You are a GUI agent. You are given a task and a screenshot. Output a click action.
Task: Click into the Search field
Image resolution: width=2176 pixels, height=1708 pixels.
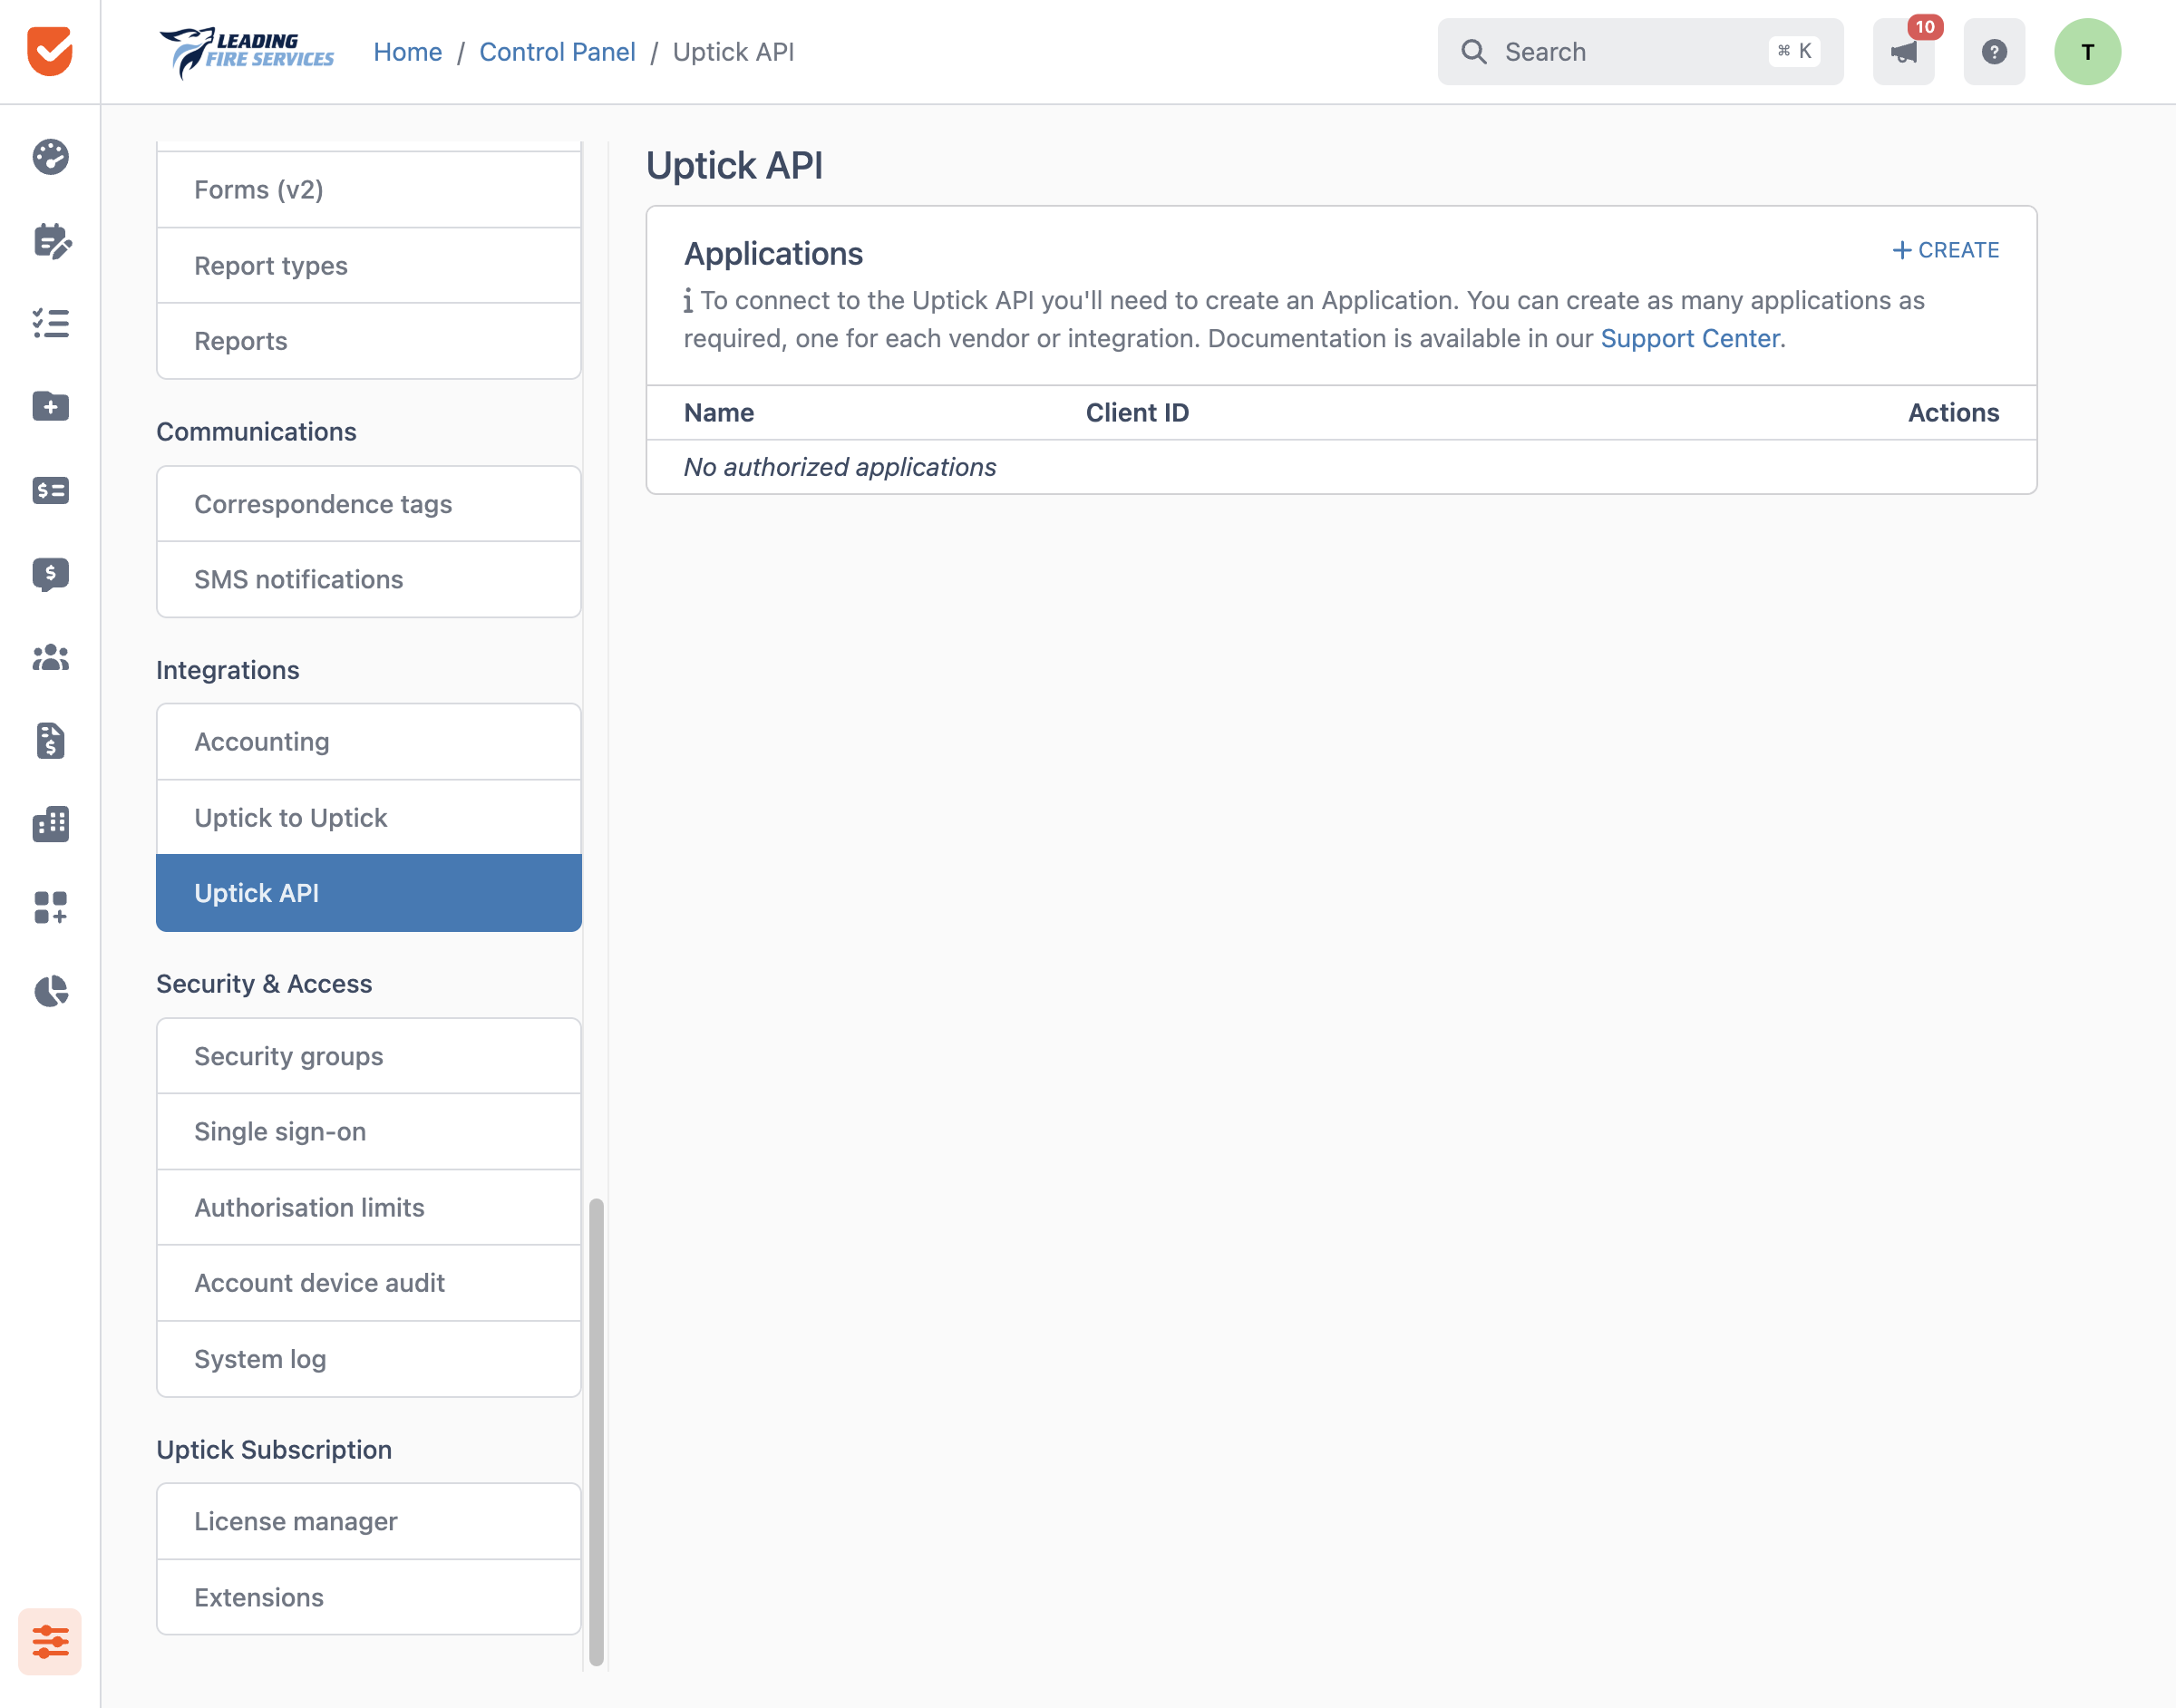[x=1640, y=52]
